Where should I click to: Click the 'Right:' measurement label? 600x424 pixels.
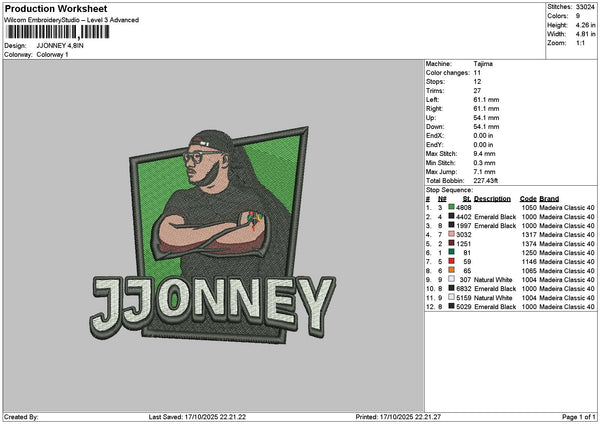click(434, 109)
